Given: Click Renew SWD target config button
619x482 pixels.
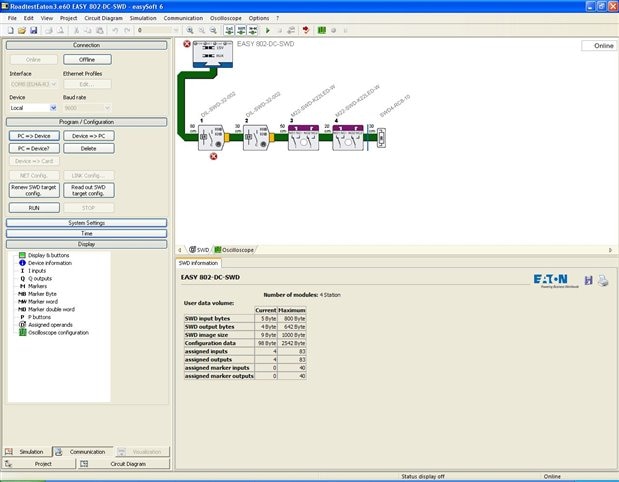Looking at the screenshot, I should click(34, 189).
